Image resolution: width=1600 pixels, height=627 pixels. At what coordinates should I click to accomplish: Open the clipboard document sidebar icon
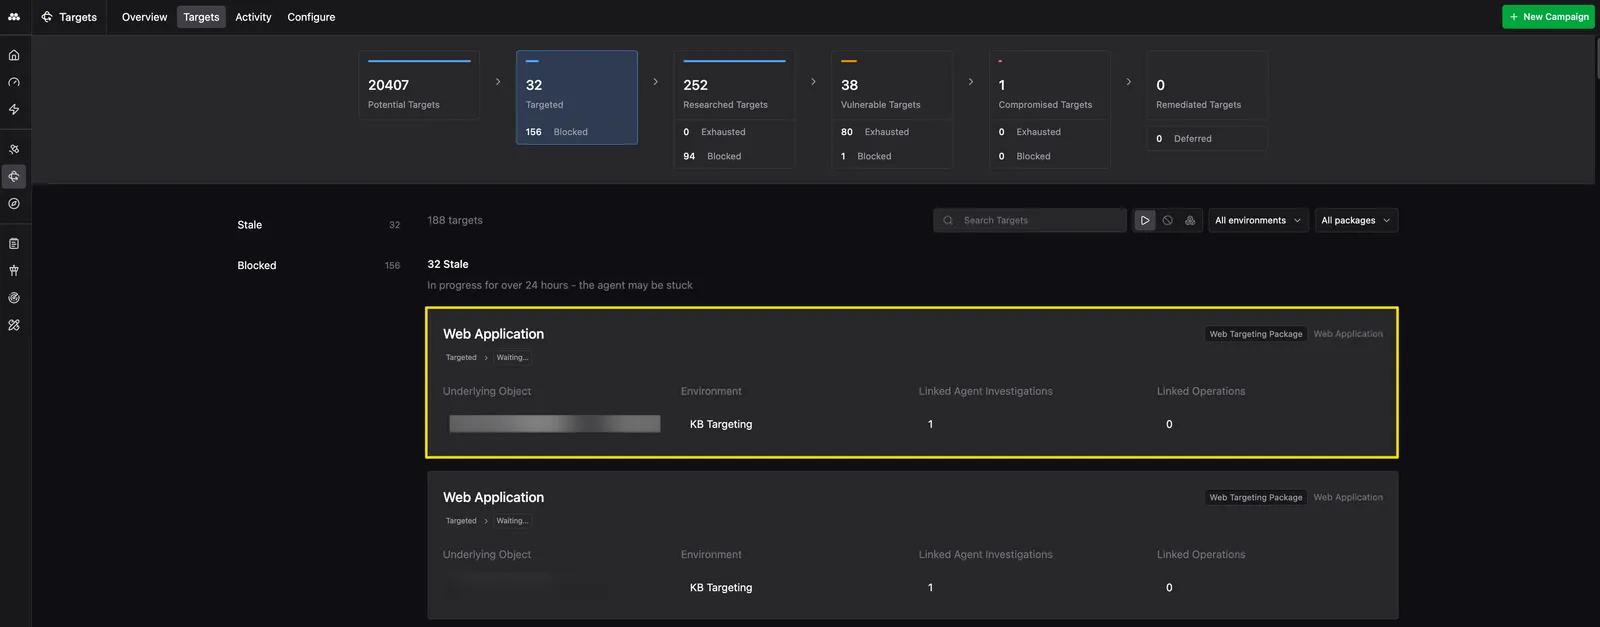click(x=14, y=243)
